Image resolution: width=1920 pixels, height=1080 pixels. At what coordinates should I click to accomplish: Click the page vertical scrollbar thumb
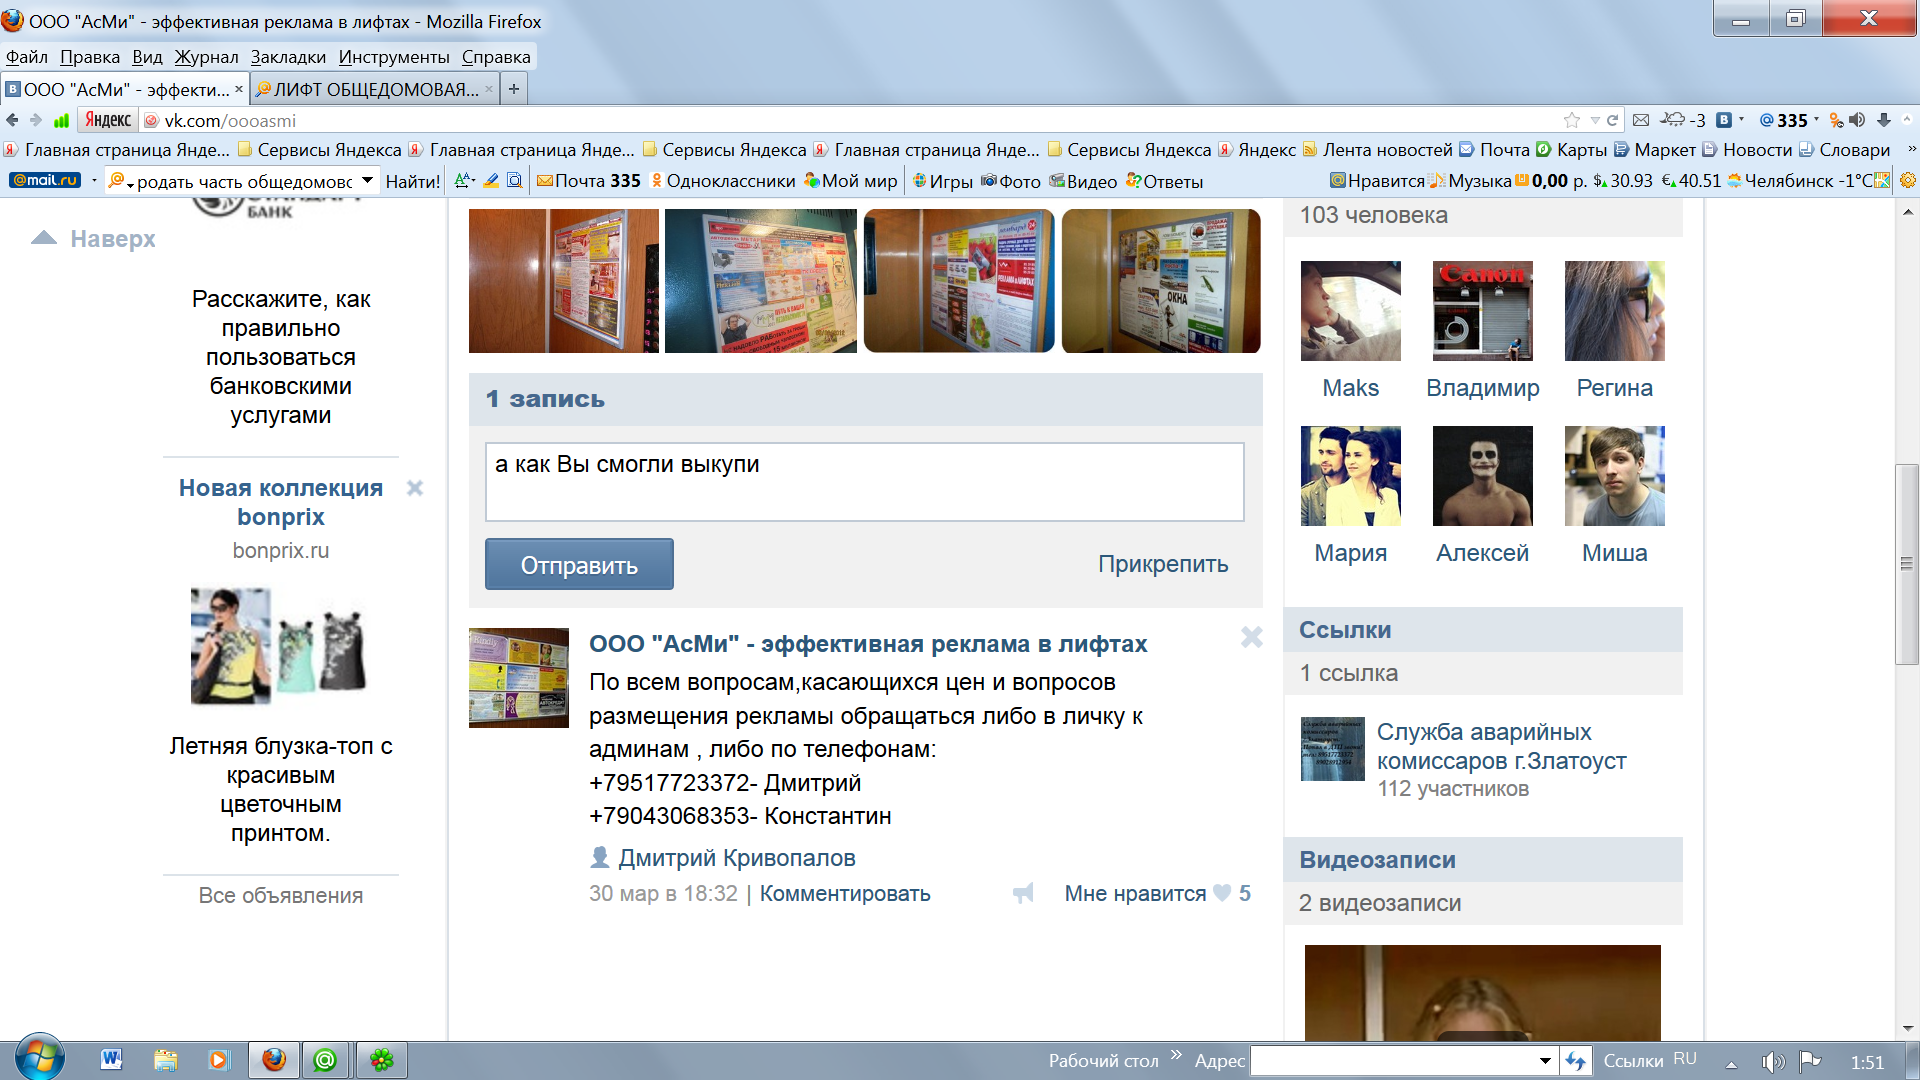click(x=1907, y=565)
